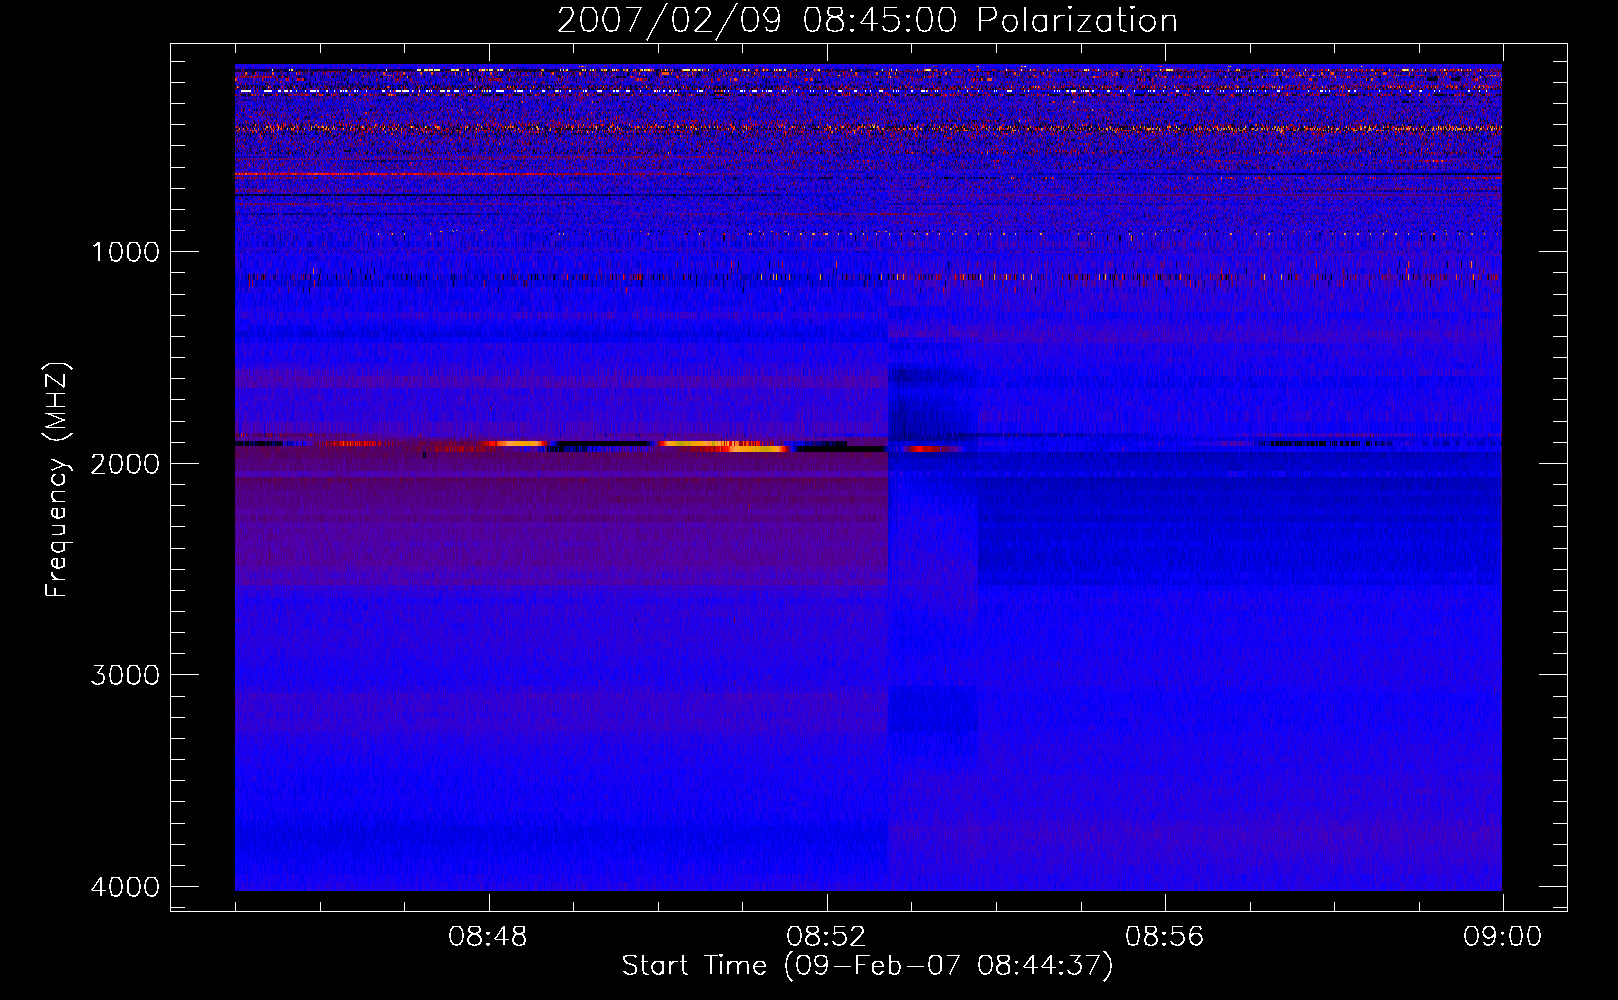The image size is (1618, 1000).
Task: Click the 1000 frequency tick label
Action: coord(125,252)
